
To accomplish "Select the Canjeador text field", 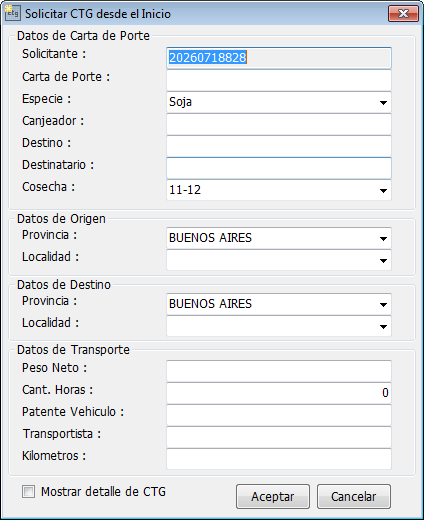I will click(279, 124).
